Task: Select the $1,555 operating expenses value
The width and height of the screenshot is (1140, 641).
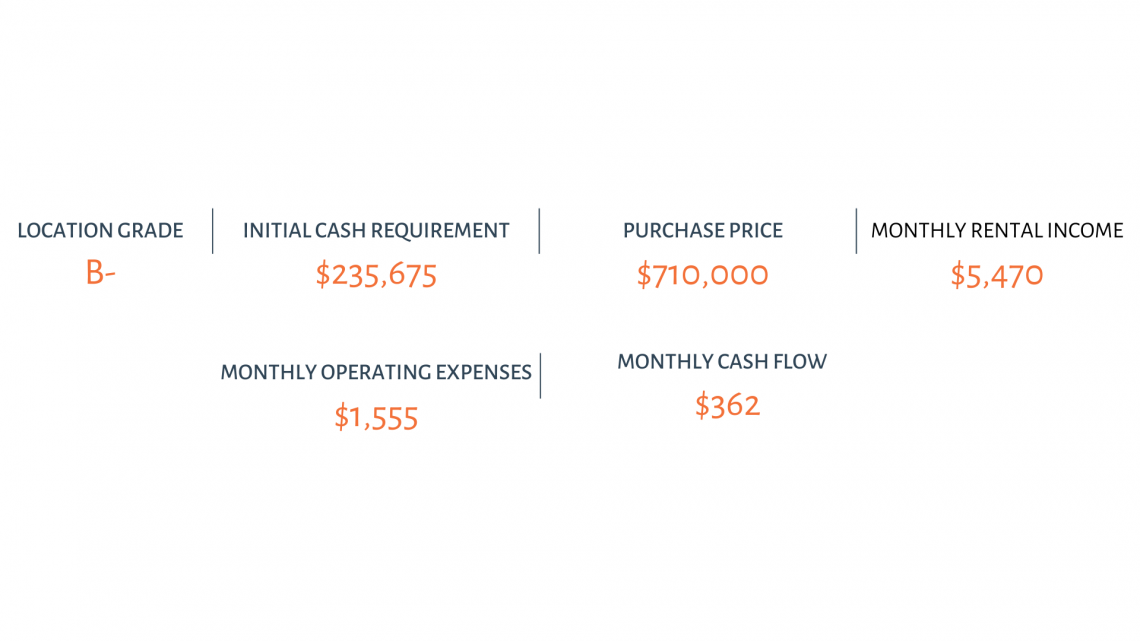Action: tap(376, 418)
